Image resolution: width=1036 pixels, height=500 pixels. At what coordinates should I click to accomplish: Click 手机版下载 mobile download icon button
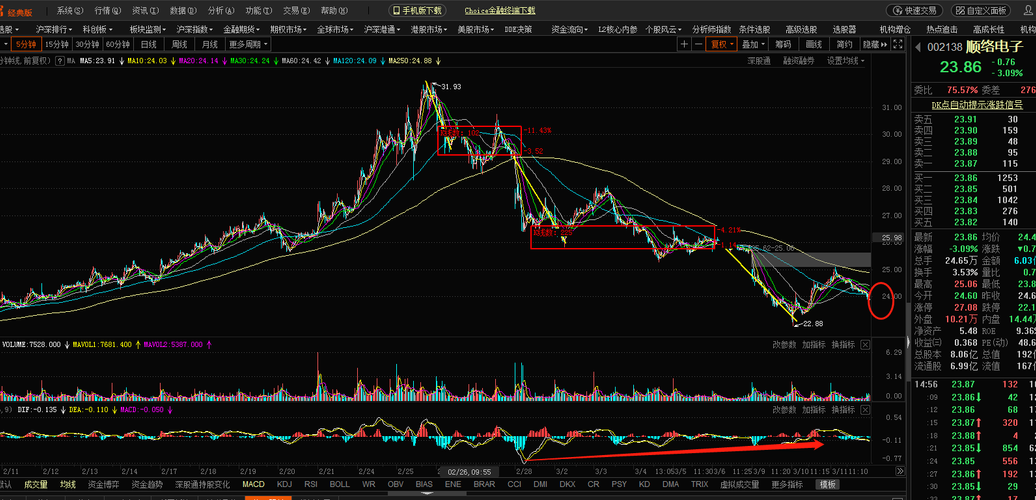pos(417,11)
